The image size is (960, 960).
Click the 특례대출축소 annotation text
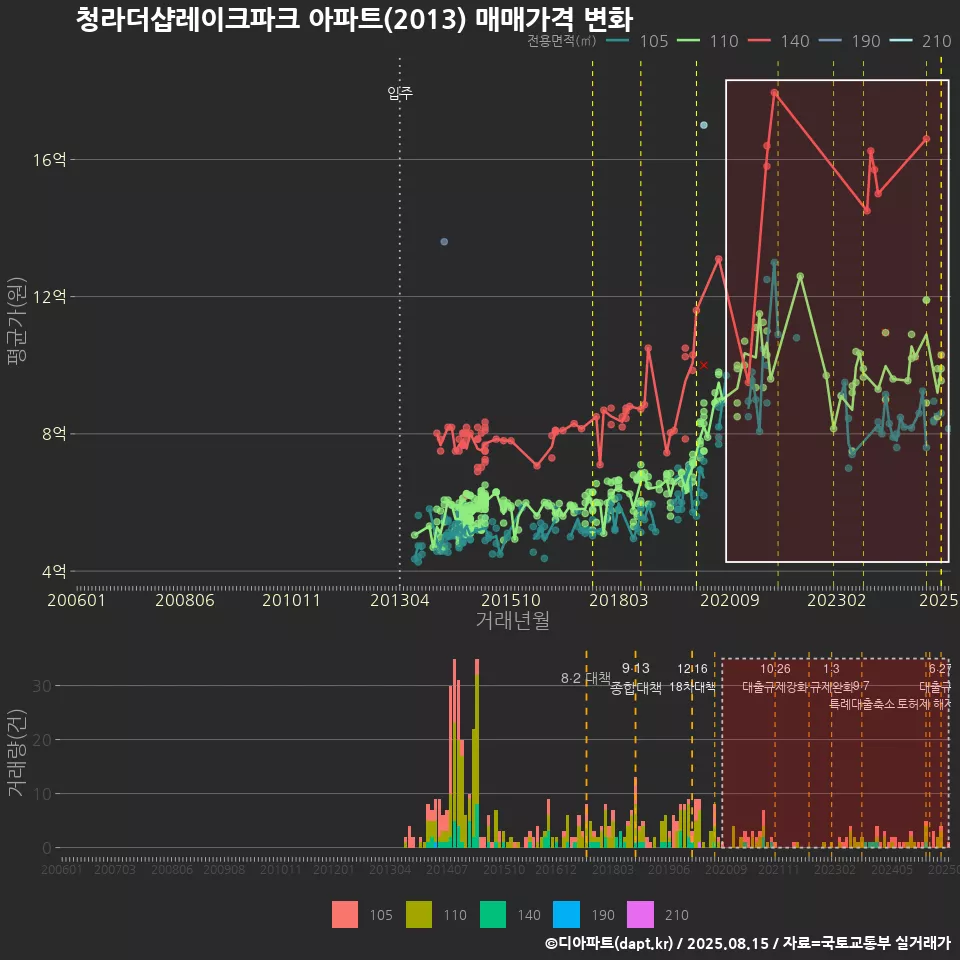862,704
